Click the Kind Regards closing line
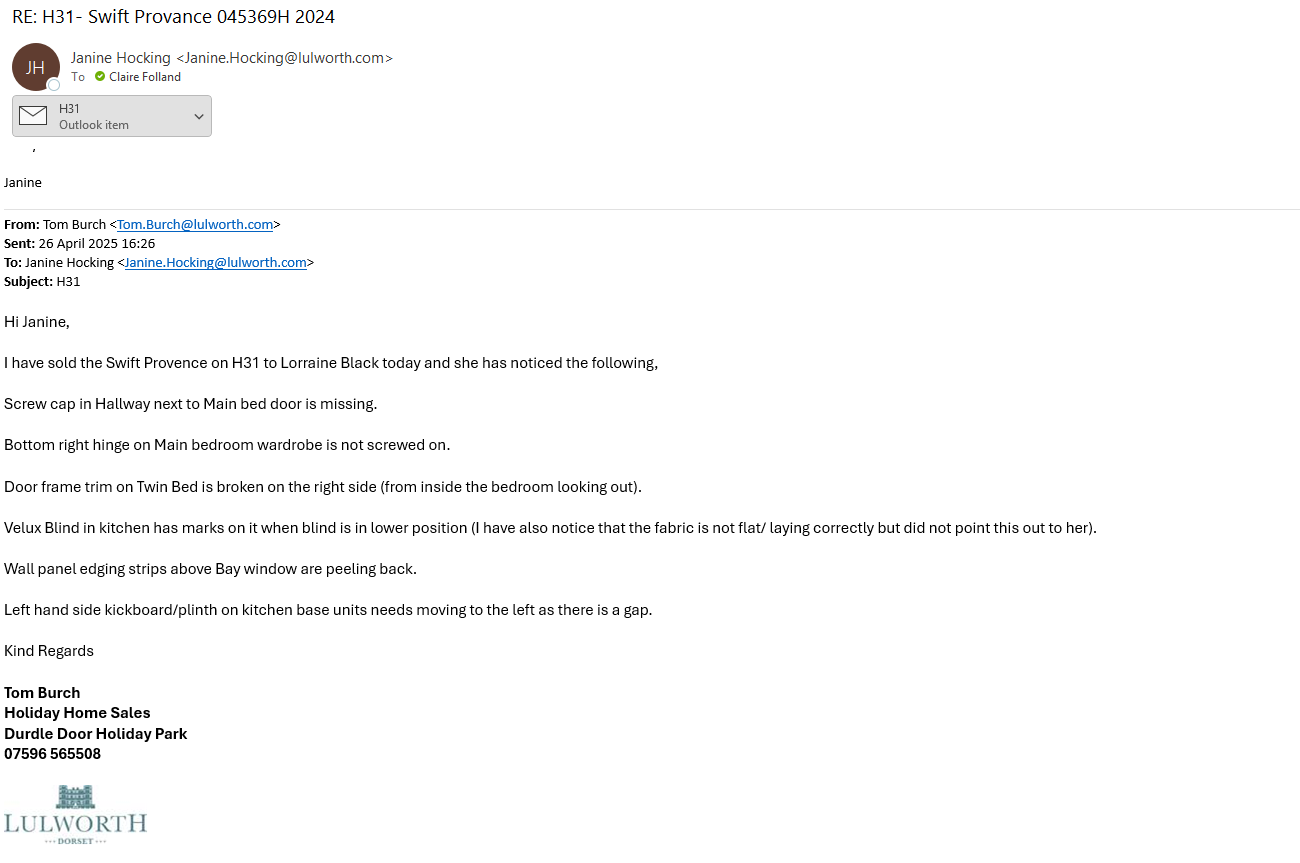 49,651
